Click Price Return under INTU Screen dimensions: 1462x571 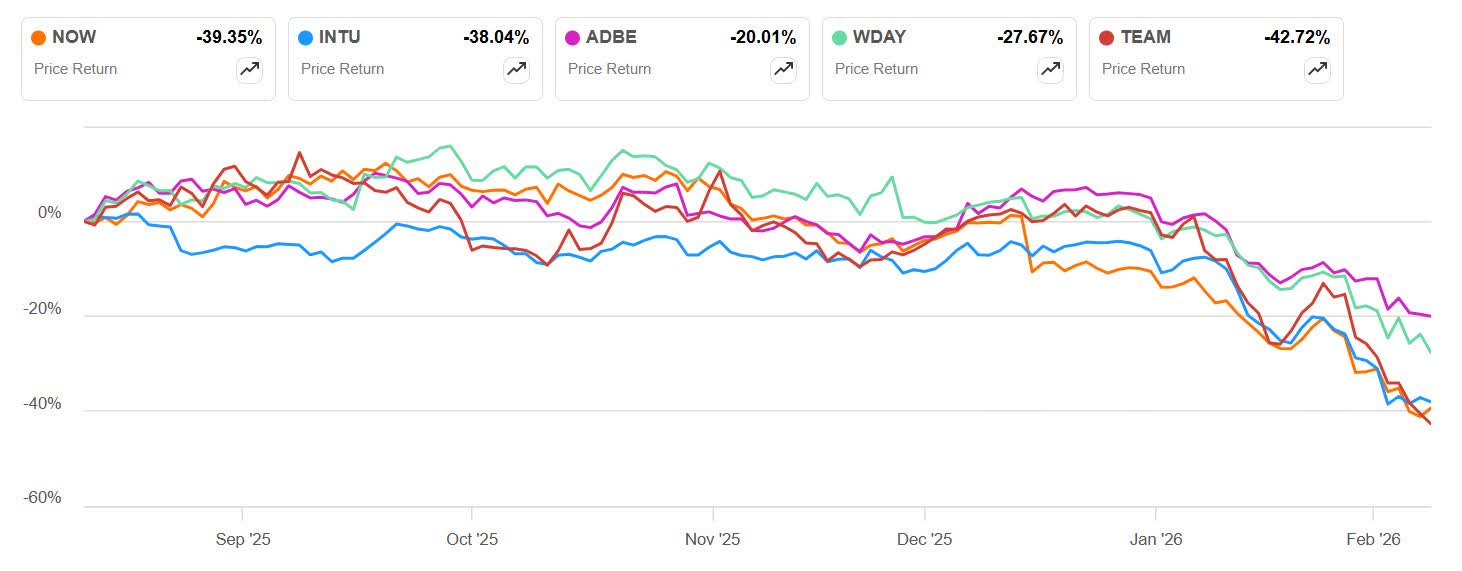[342, 69]
